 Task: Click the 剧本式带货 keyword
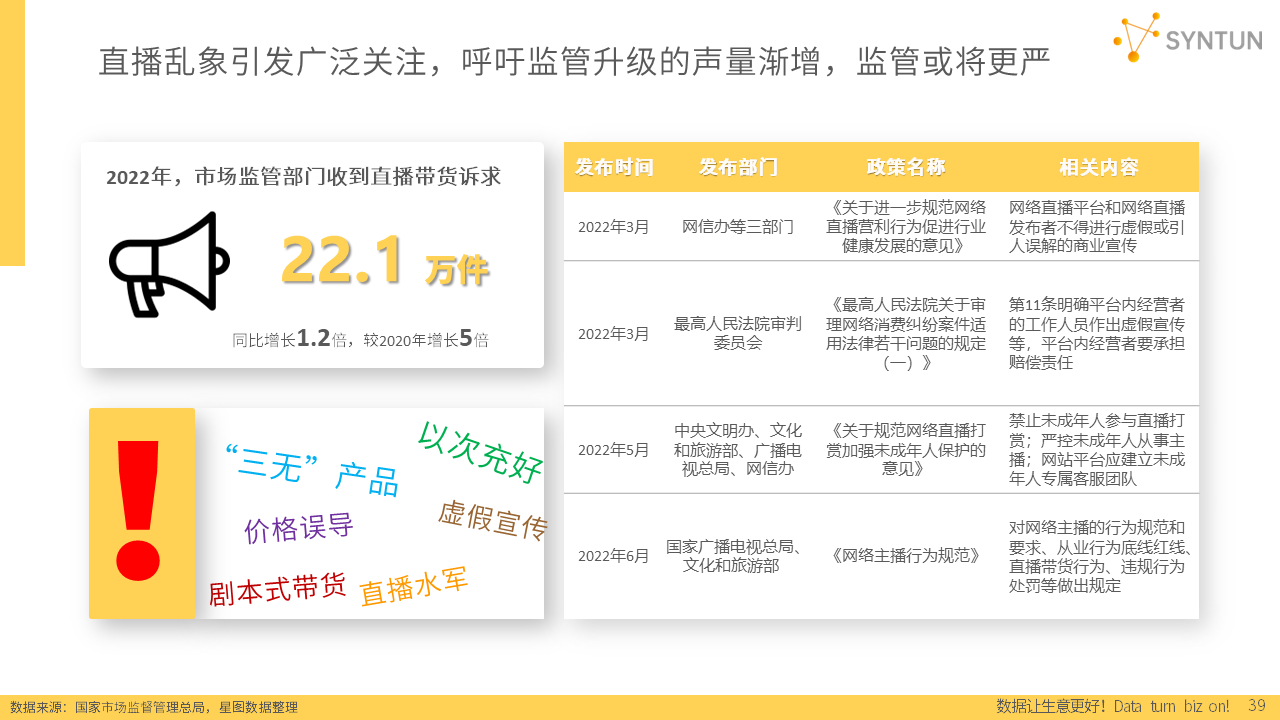pos(277,589)
